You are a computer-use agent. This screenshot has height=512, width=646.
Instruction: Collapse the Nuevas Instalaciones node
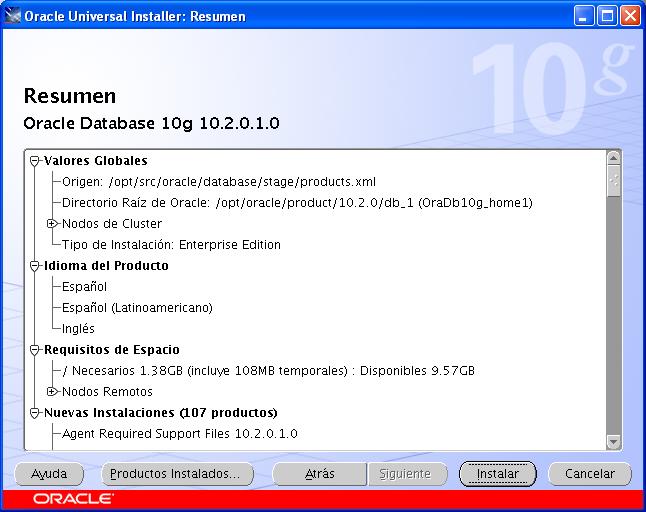pyautogui.click(x=35, y=413)
